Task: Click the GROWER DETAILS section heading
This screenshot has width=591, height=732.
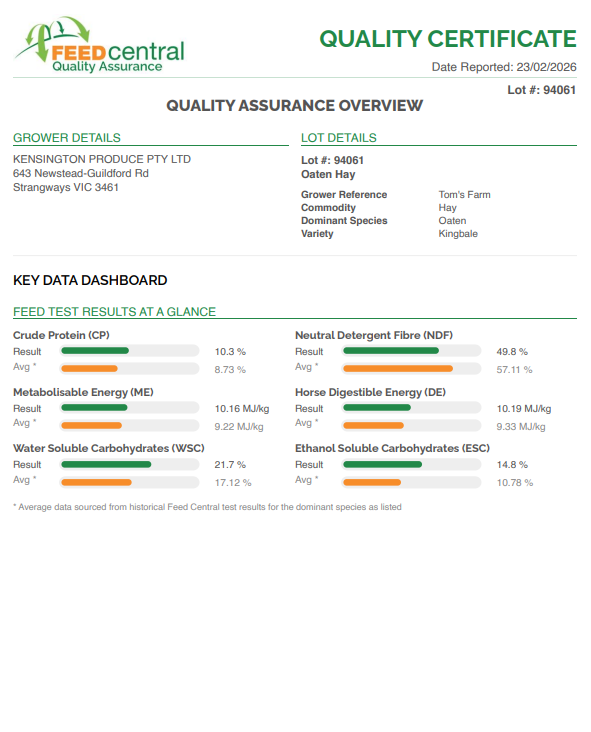Action: pyautogui.click(x=67, y=138)
